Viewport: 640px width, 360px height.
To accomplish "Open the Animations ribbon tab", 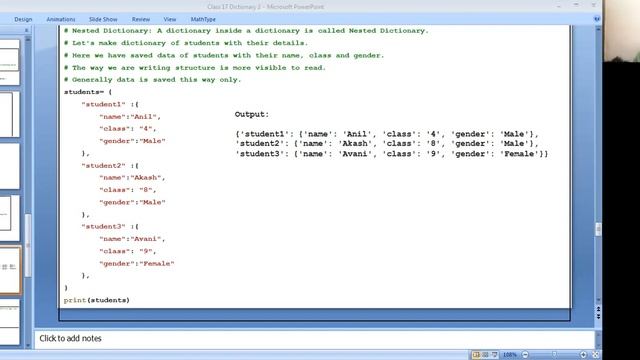I will (61, 19).
